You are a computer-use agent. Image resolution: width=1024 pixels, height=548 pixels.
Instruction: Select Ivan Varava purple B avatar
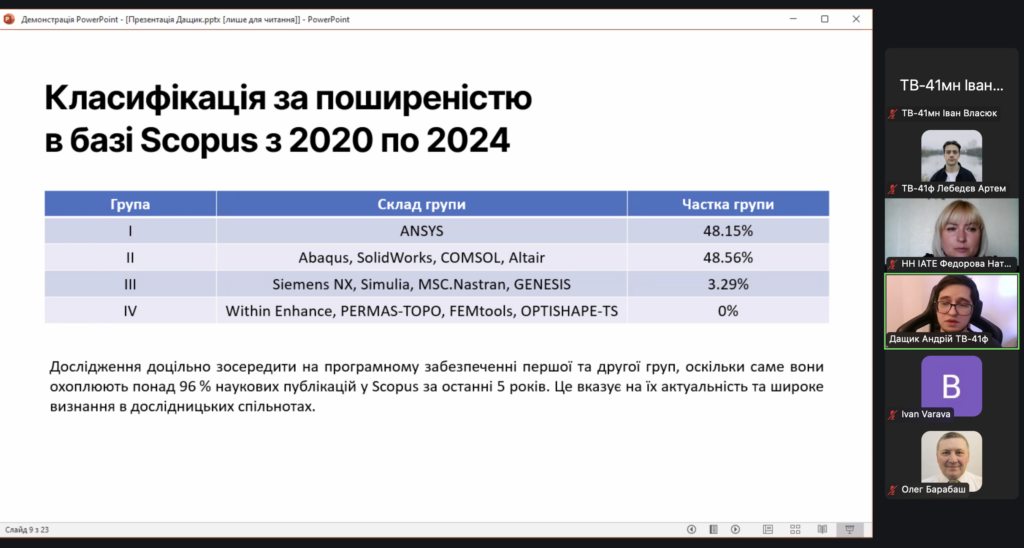952,385
